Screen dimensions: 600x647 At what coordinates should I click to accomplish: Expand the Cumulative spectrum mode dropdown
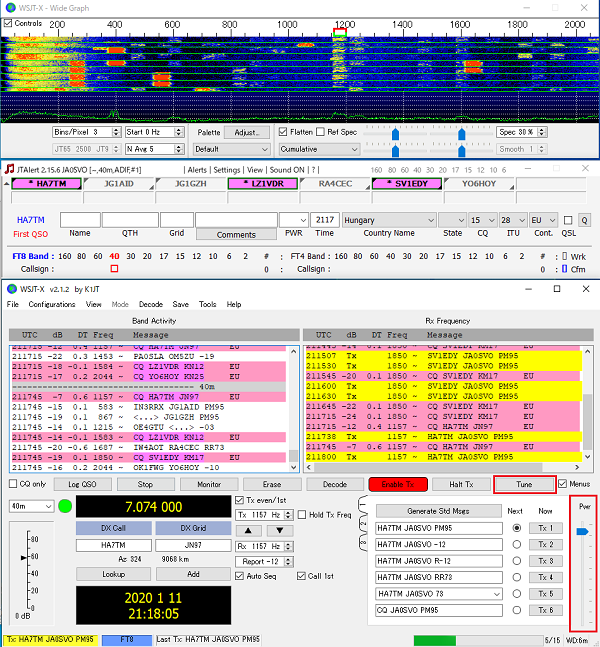pyautogui.click(x=319, y=148)
